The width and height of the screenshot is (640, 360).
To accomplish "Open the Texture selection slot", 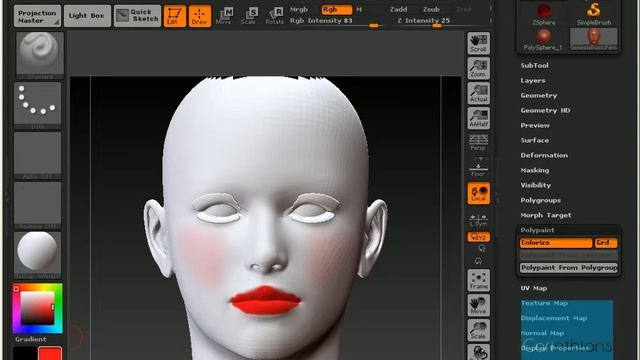I will tap(38, 205).
